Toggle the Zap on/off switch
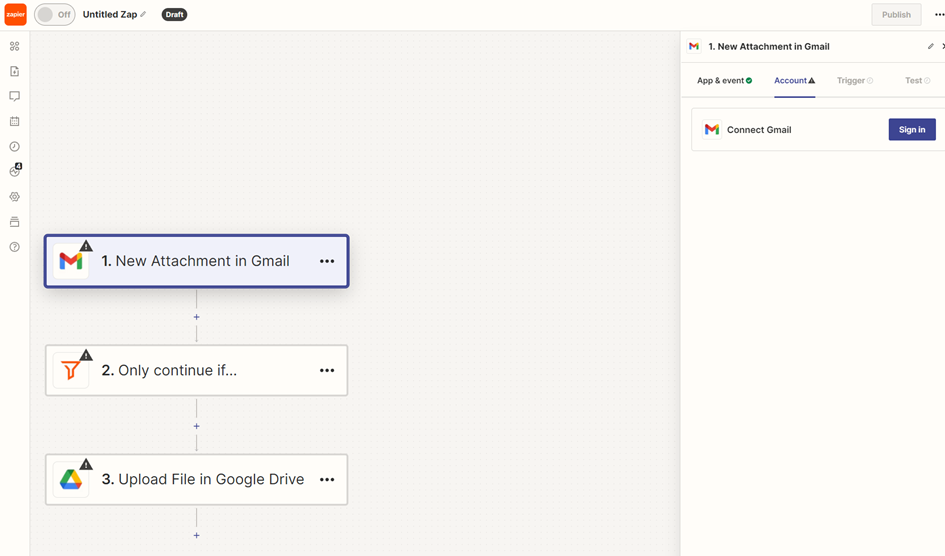 54,14
